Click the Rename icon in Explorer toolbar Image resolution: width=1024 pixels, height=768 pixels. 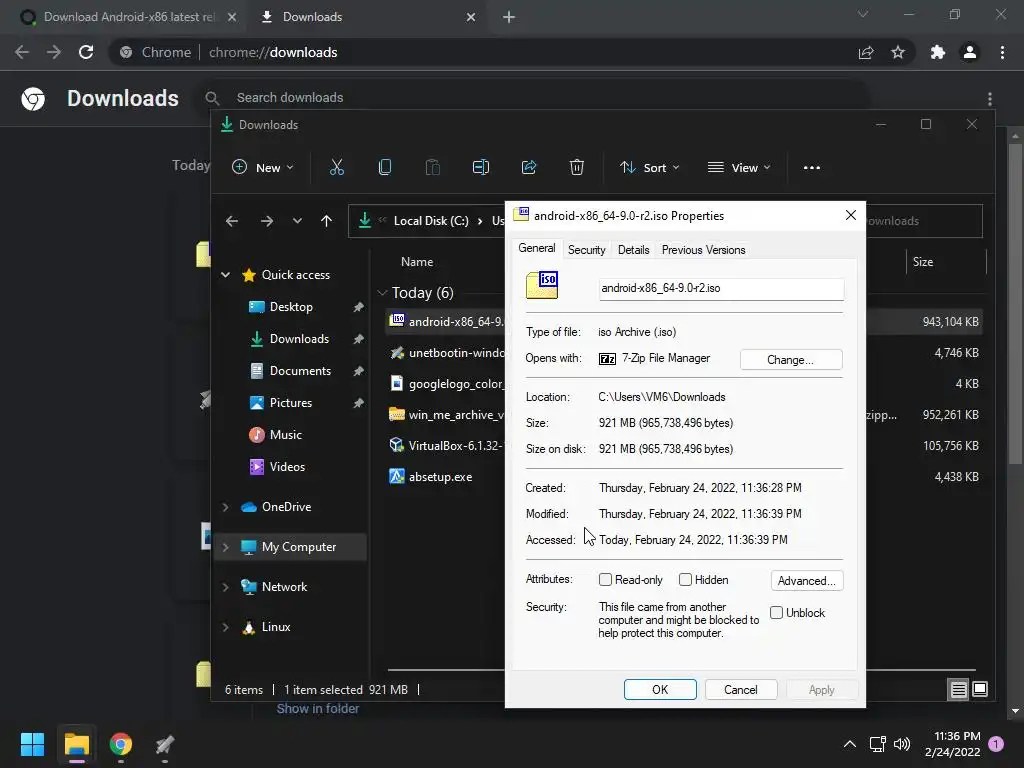(481, 167)
